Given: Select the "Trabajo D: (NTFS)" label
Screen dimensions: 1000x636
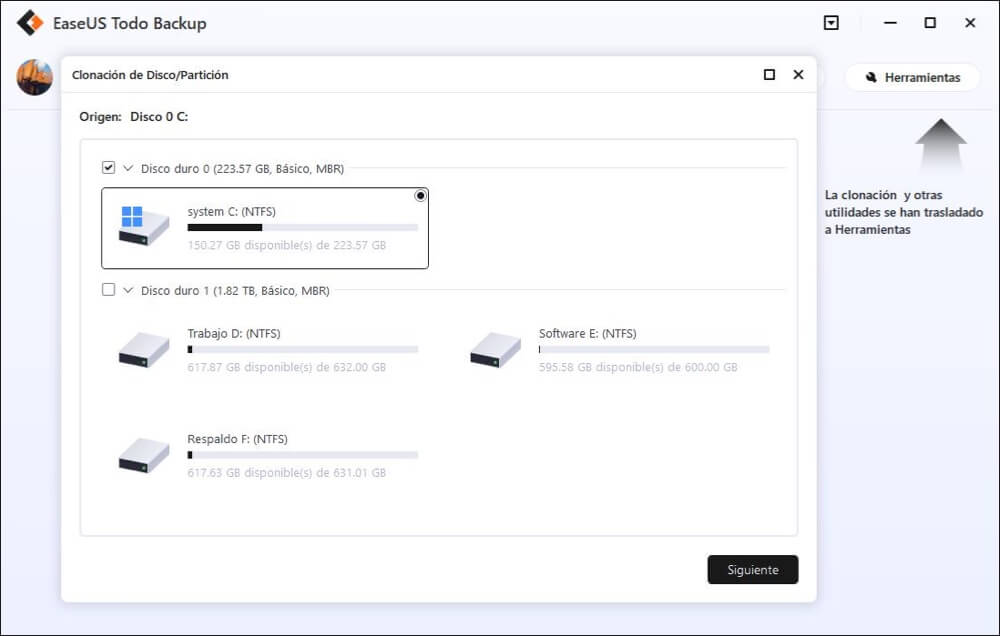Looking at the screenshot, I should [234, 334].
